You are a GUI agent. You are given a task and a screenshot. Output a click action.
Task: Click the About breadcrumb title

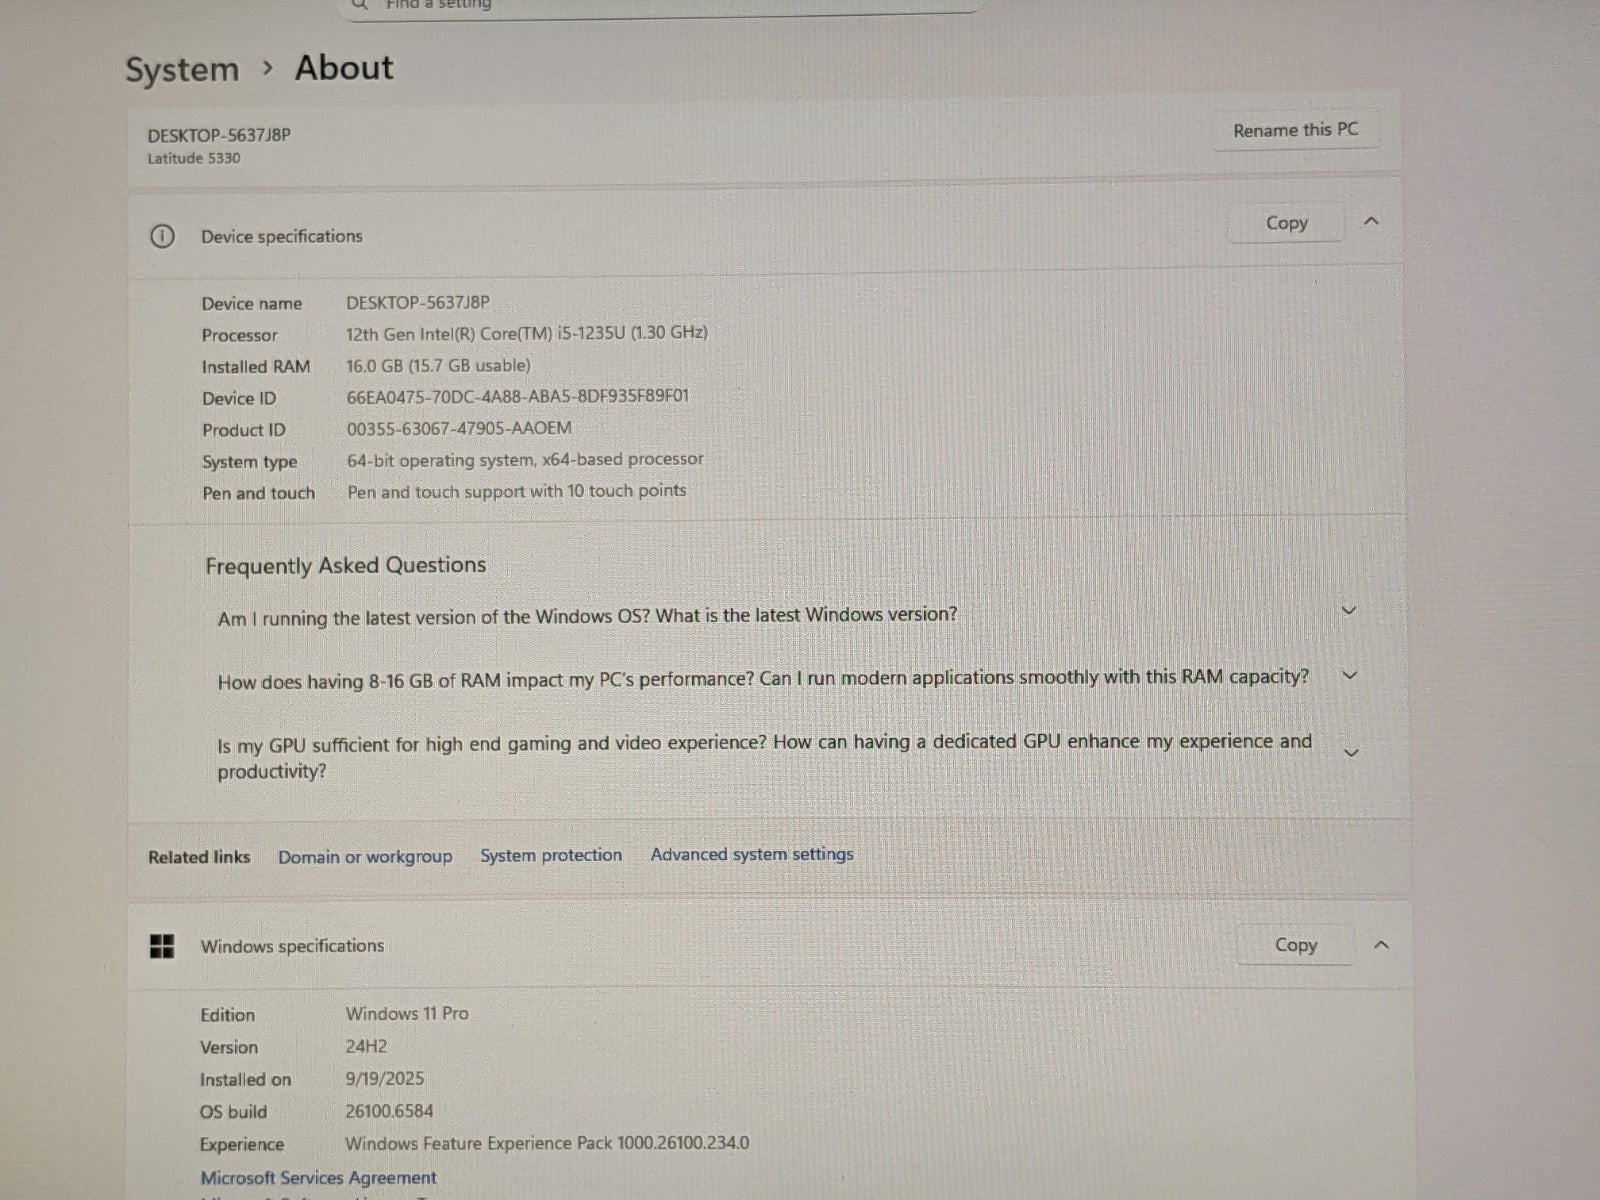pos(344,68)
